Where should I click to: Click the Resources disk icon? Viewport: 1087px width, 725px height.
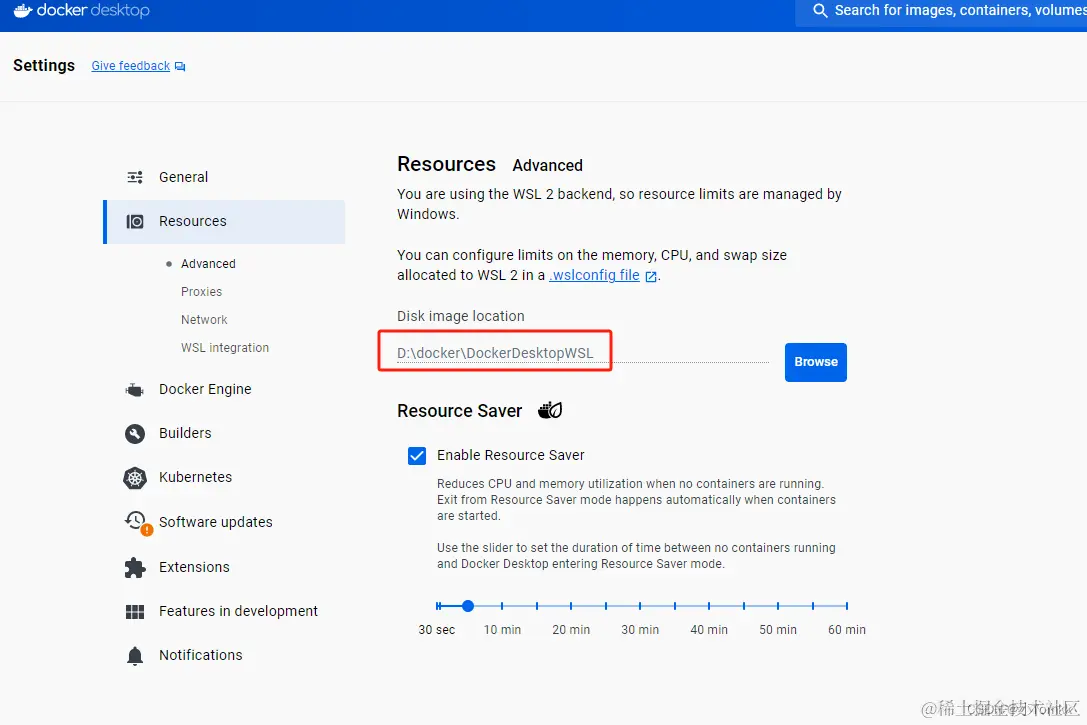135,222
